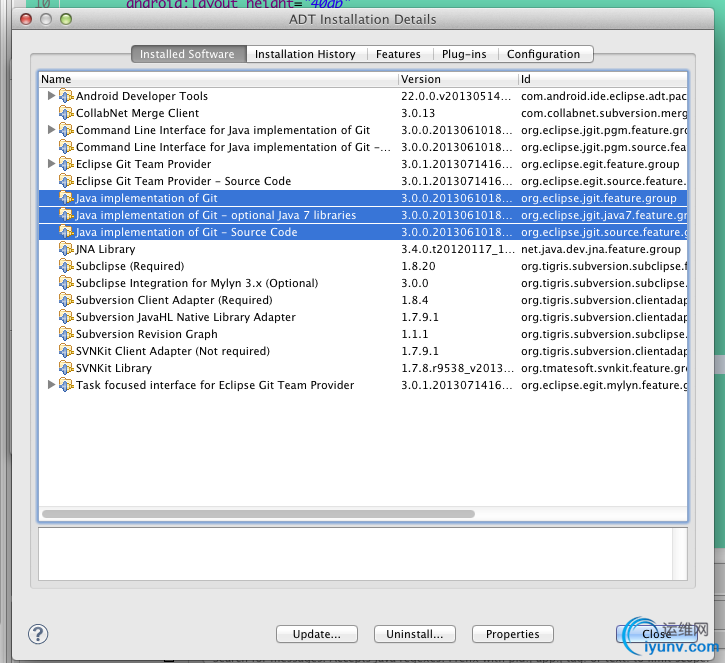
Task: Click id org.eclipse.egit.feature.group
Action: (600, 164)
